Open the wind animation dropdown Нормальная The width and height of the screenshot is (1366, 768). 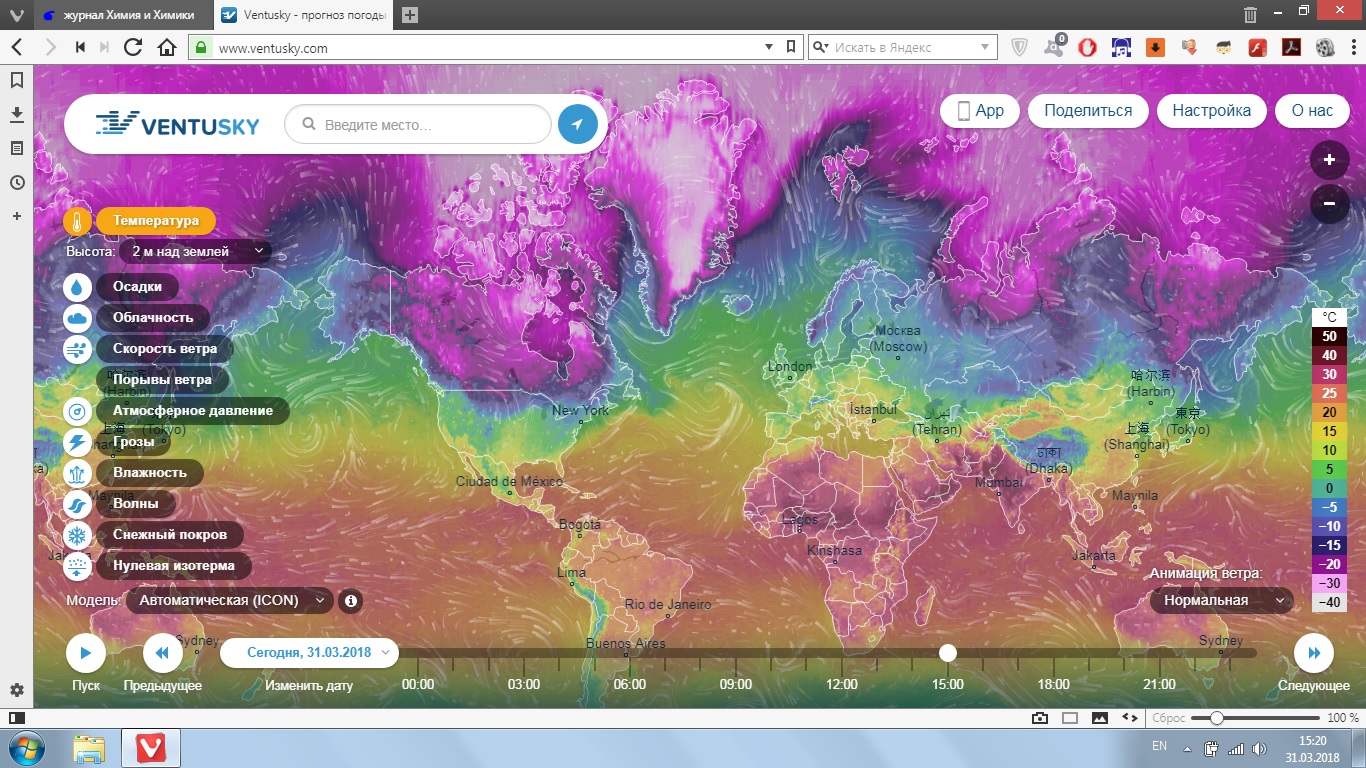coord(1221,601)
